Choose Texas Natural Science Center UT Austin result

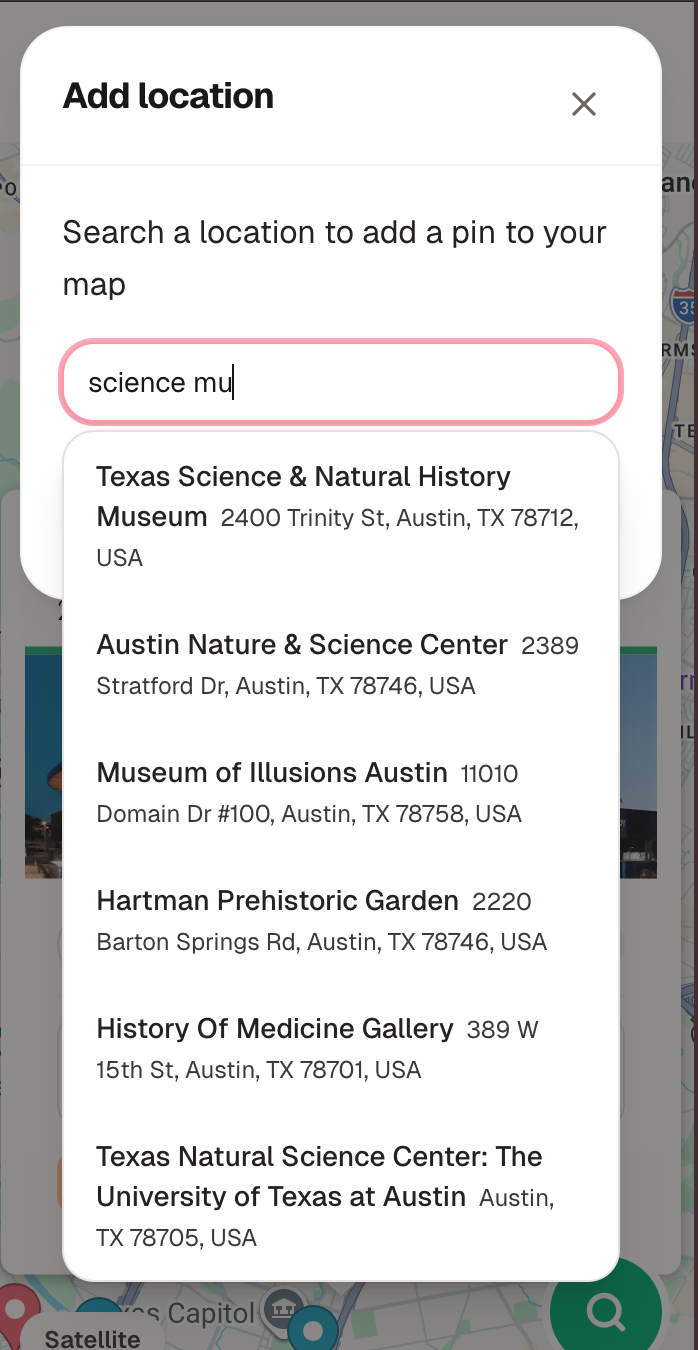(x=340, y=1195)
